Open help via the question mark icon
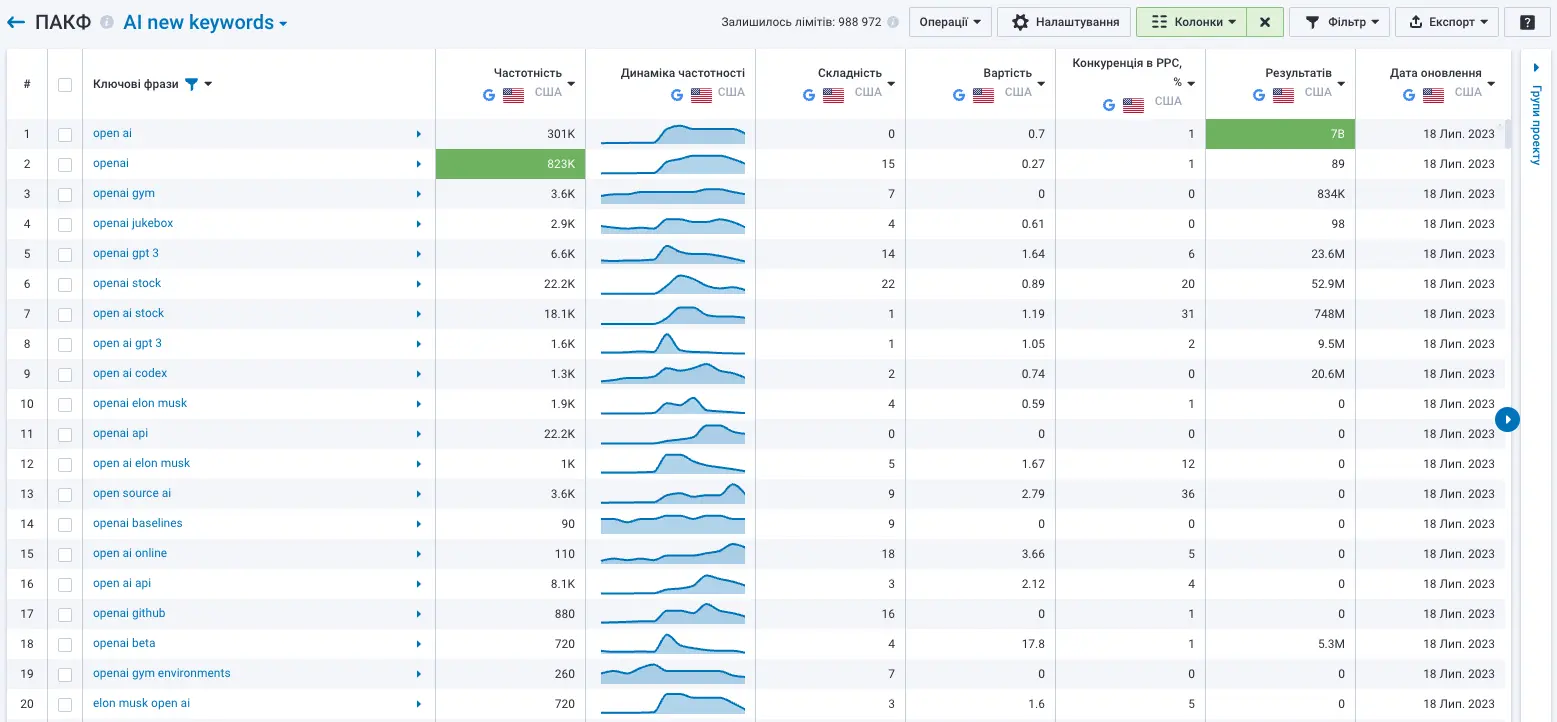Screen dimensions: 1557x722 [x=1527, y=21]
